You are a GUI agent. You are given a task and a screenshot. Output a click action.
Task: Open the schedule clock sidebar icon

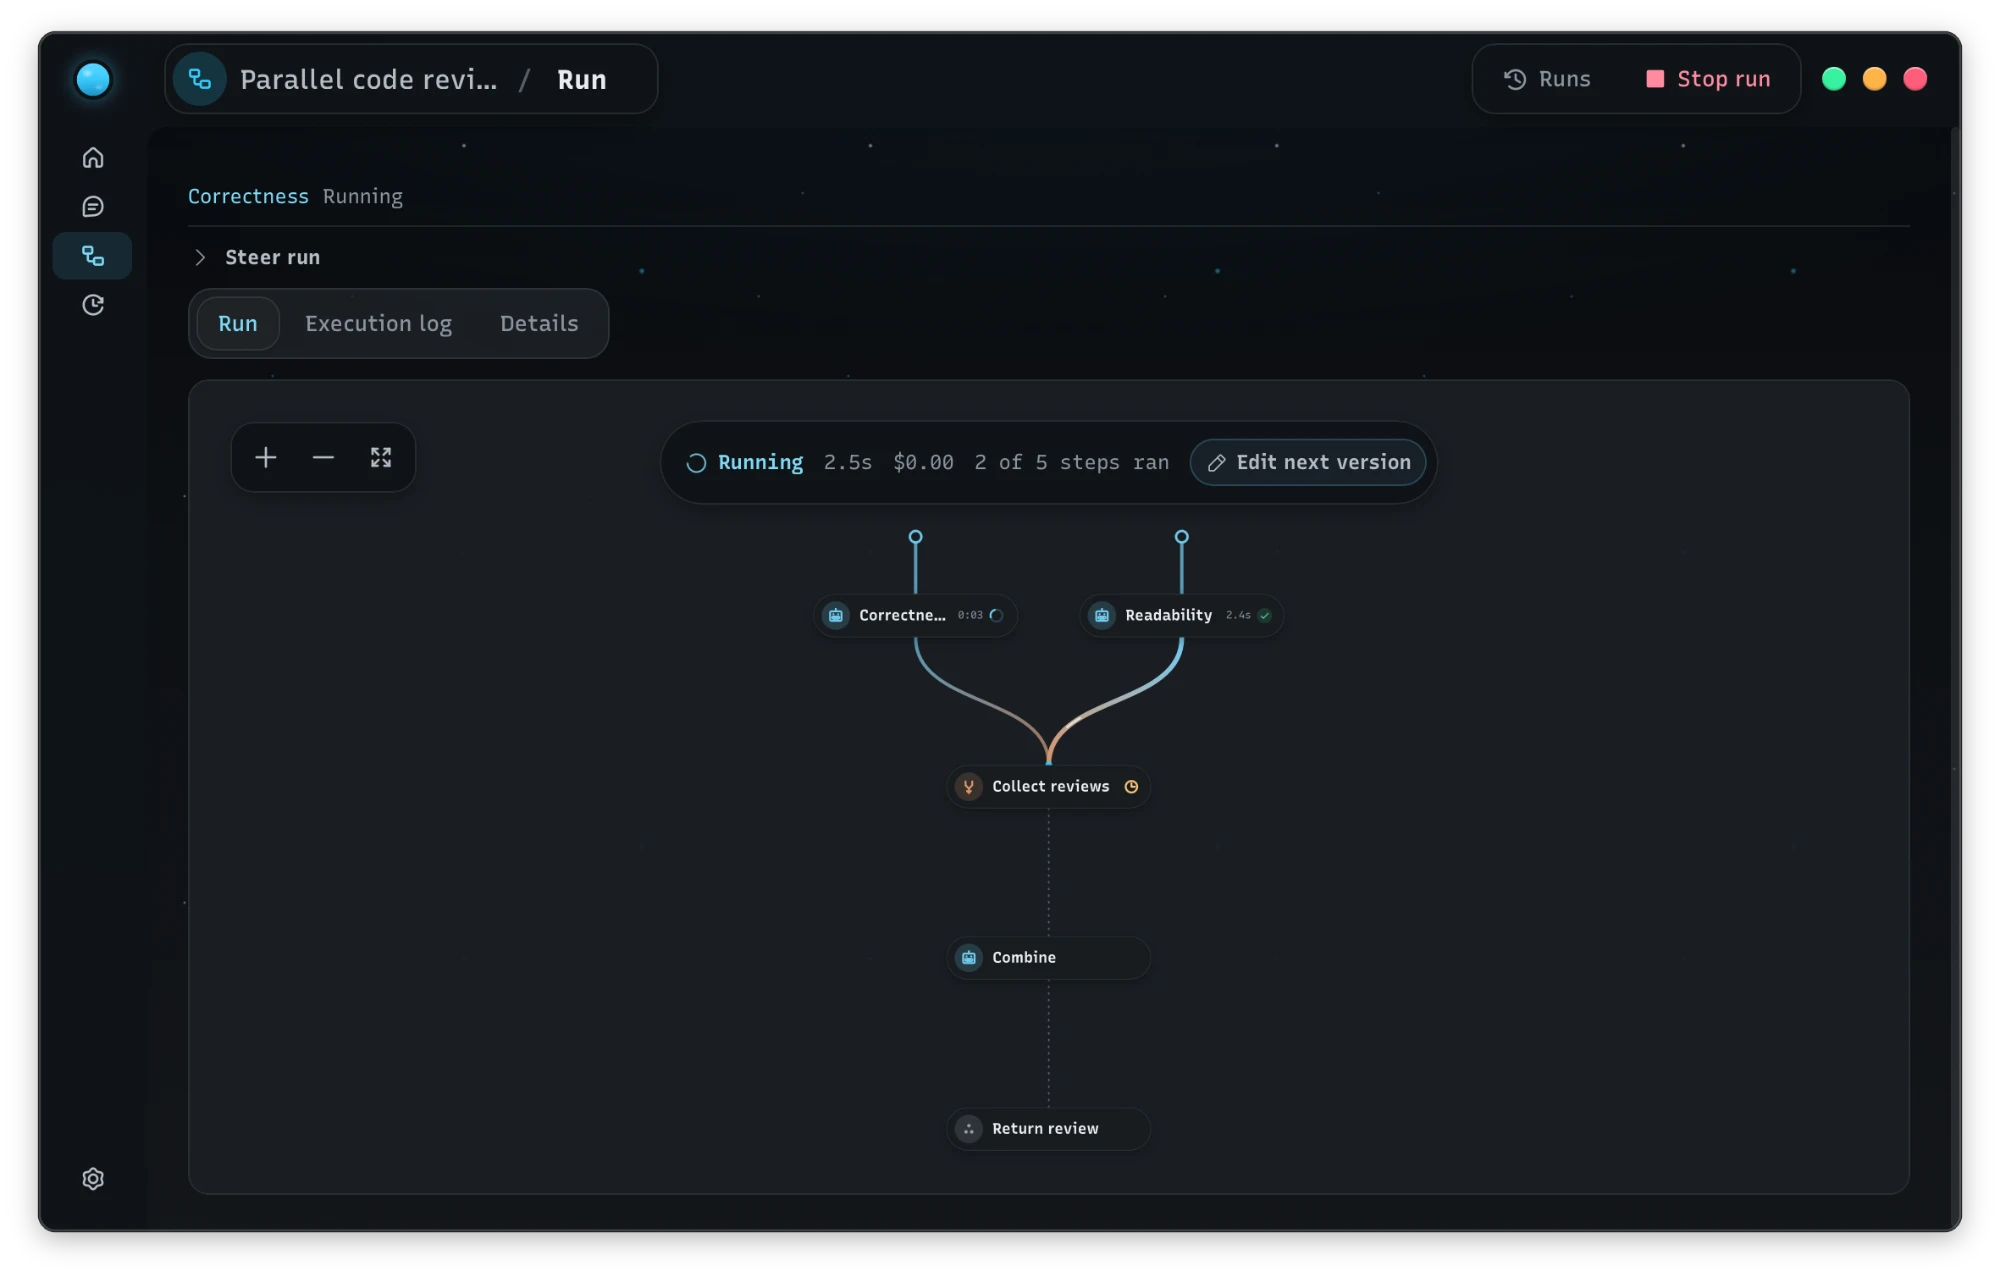pos(93,305)
